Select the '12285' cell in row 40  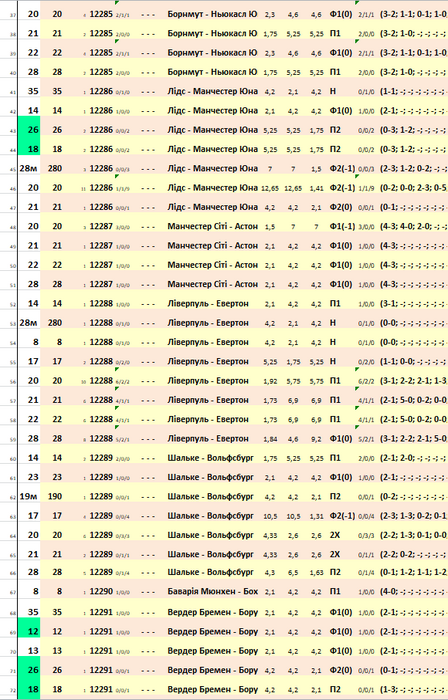click(x=101, y=72)
